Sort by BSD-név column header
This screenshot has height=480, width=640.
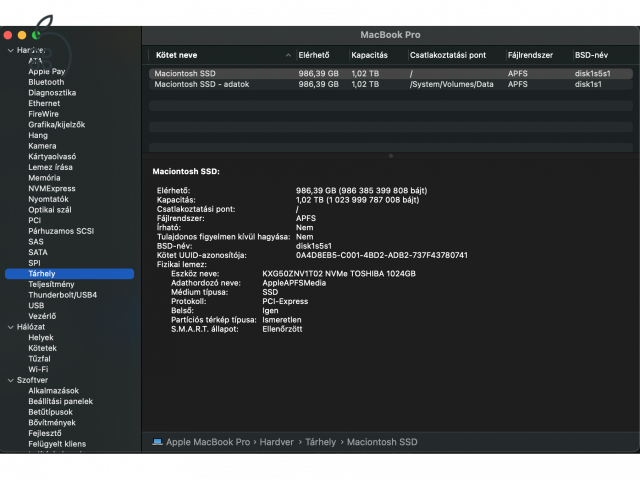click(x=591, y=55)
